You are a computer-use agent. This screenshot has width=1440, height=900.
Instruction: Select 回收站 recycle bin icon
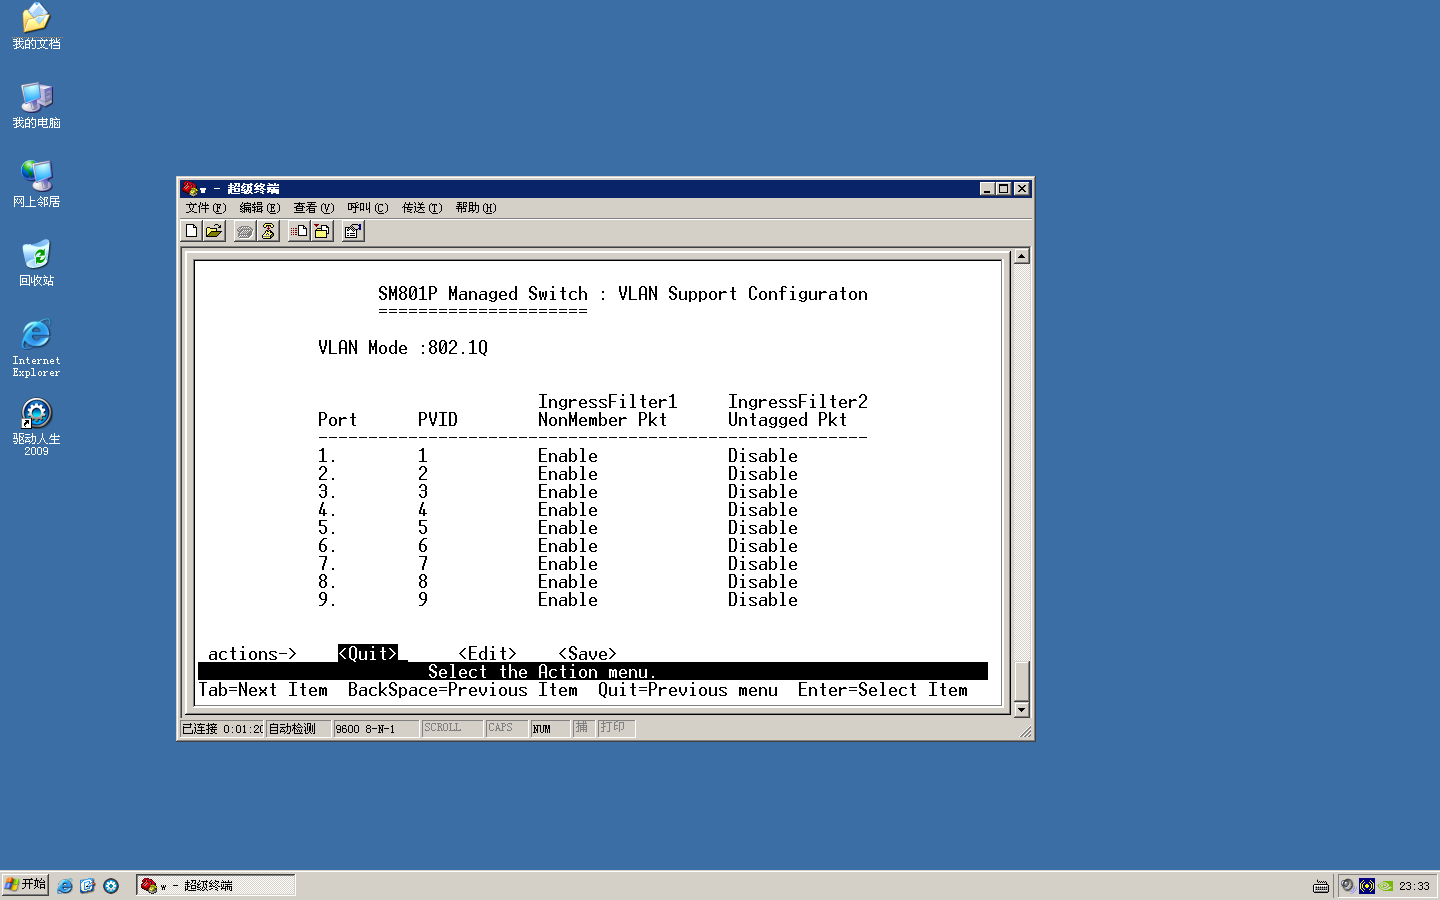(x=36, y=264)
